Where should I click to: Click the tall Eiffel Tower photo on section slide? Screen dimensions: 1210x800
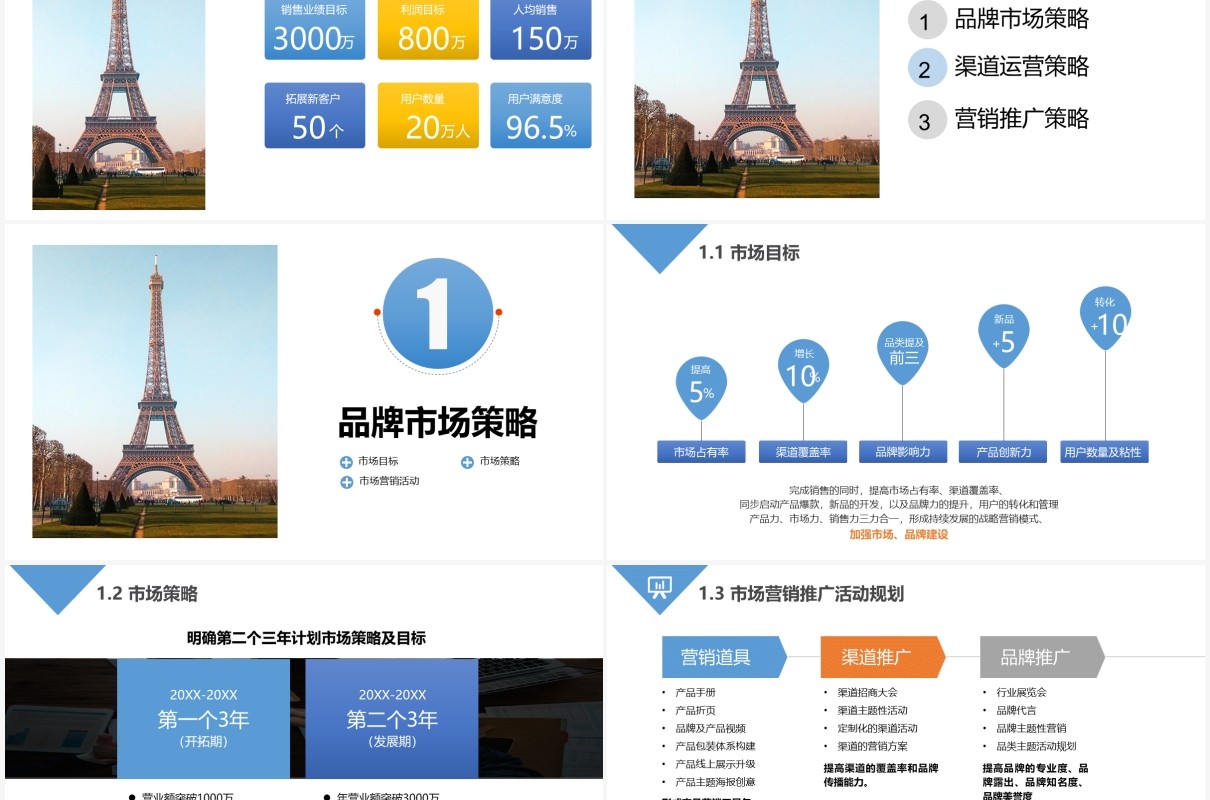click(155, 391)
